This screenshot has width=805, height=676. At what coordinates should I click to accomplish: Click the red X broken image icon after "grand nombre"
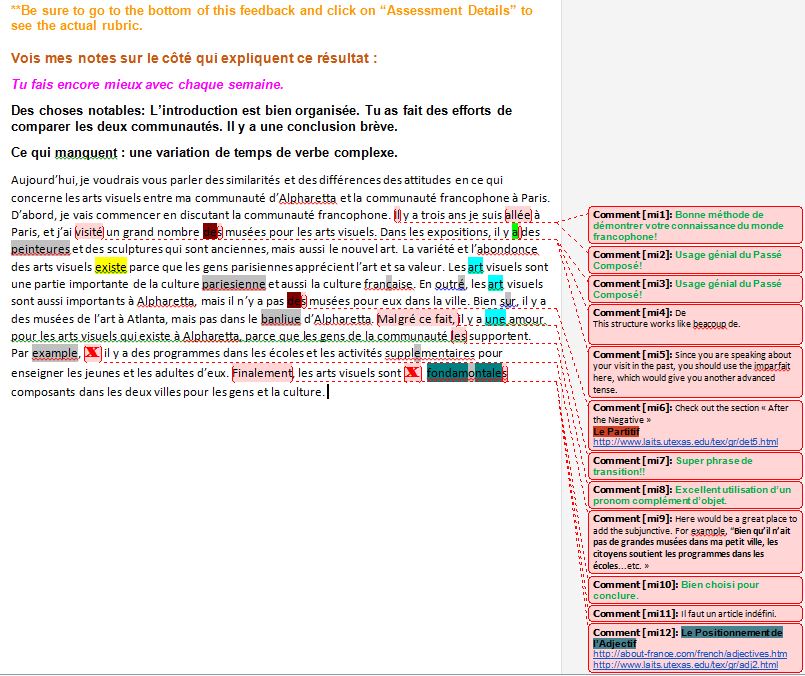(x=210, y=232)
